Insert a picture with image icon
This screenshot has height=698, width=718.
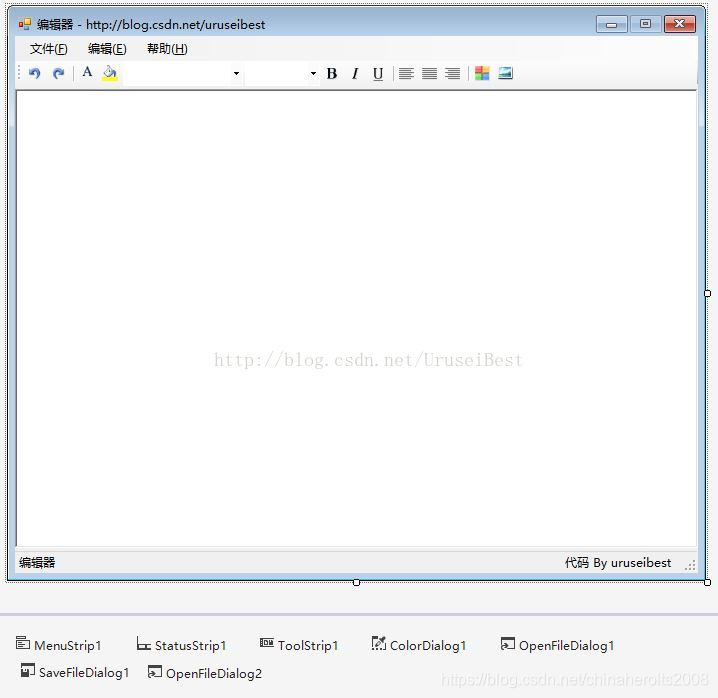[x=505, y=73]
